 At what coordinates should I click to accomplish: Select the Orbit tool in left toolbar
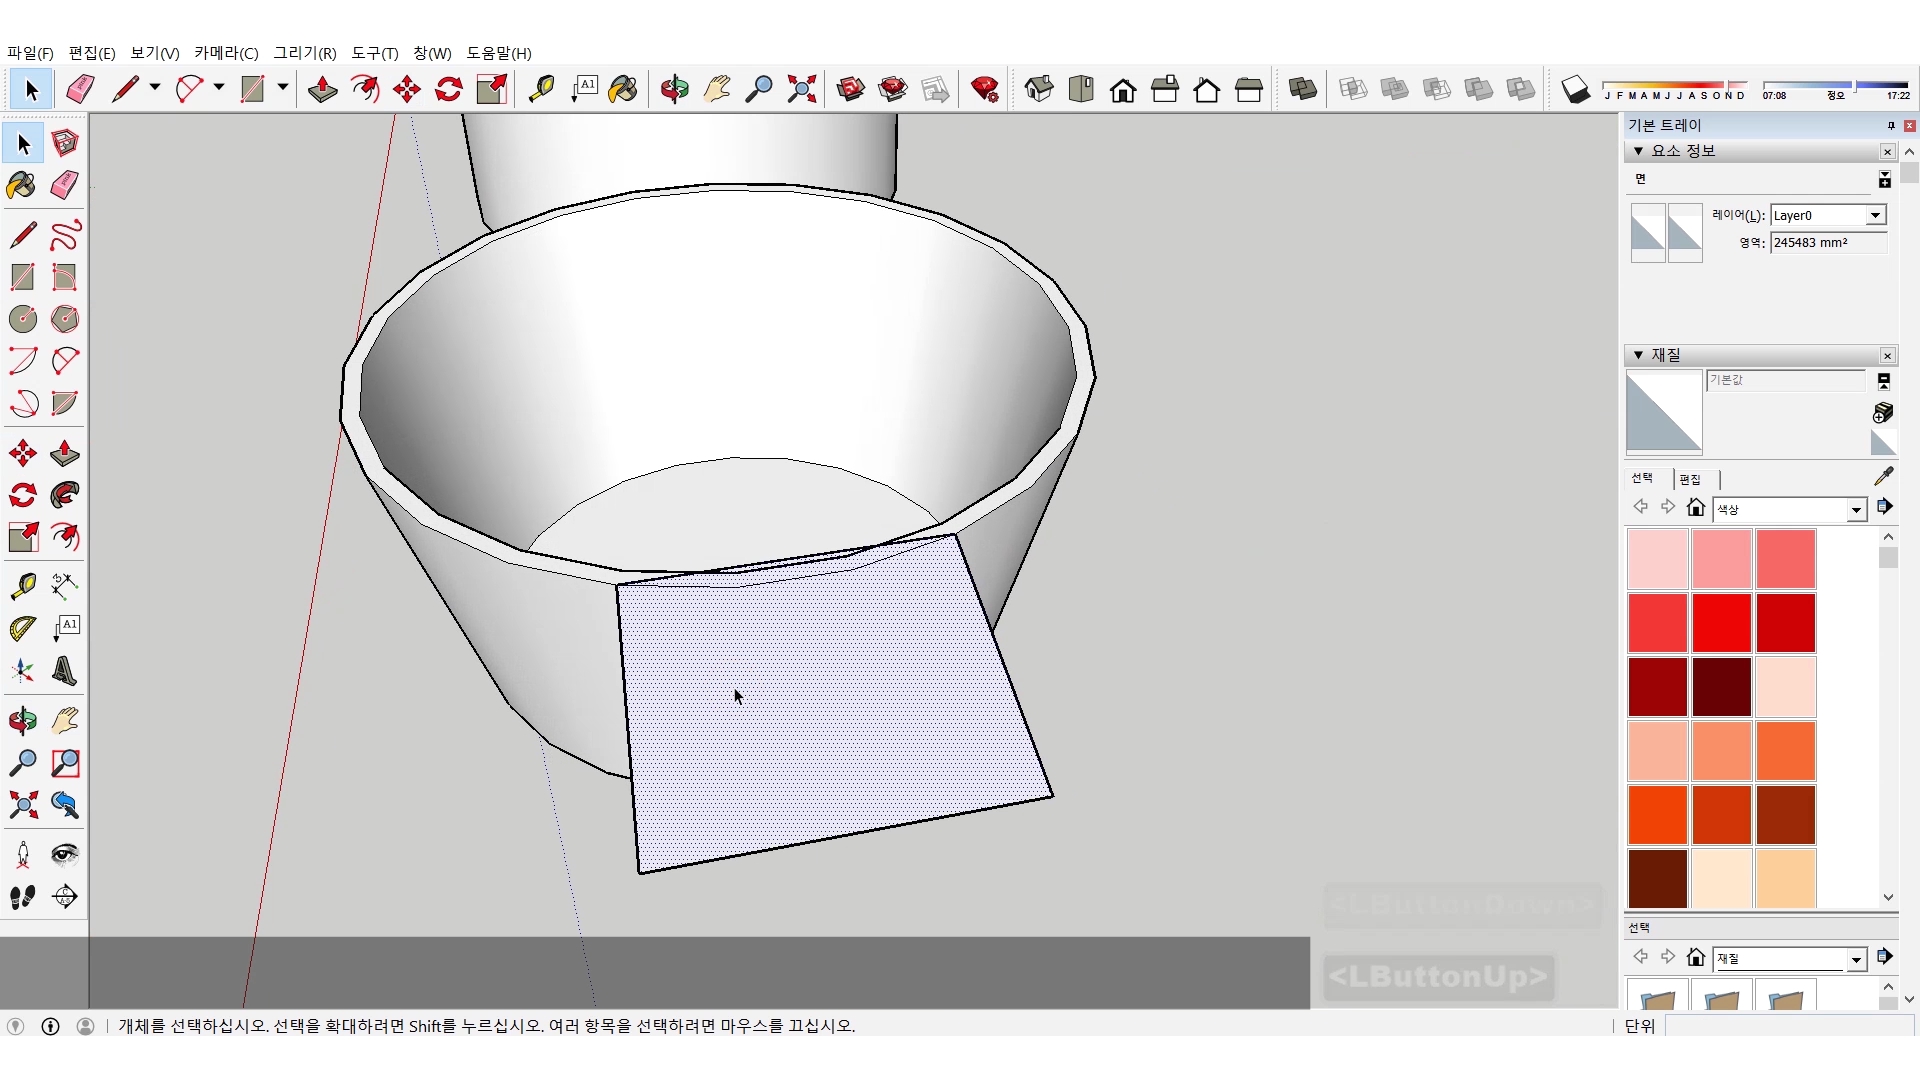click(22, 720)
